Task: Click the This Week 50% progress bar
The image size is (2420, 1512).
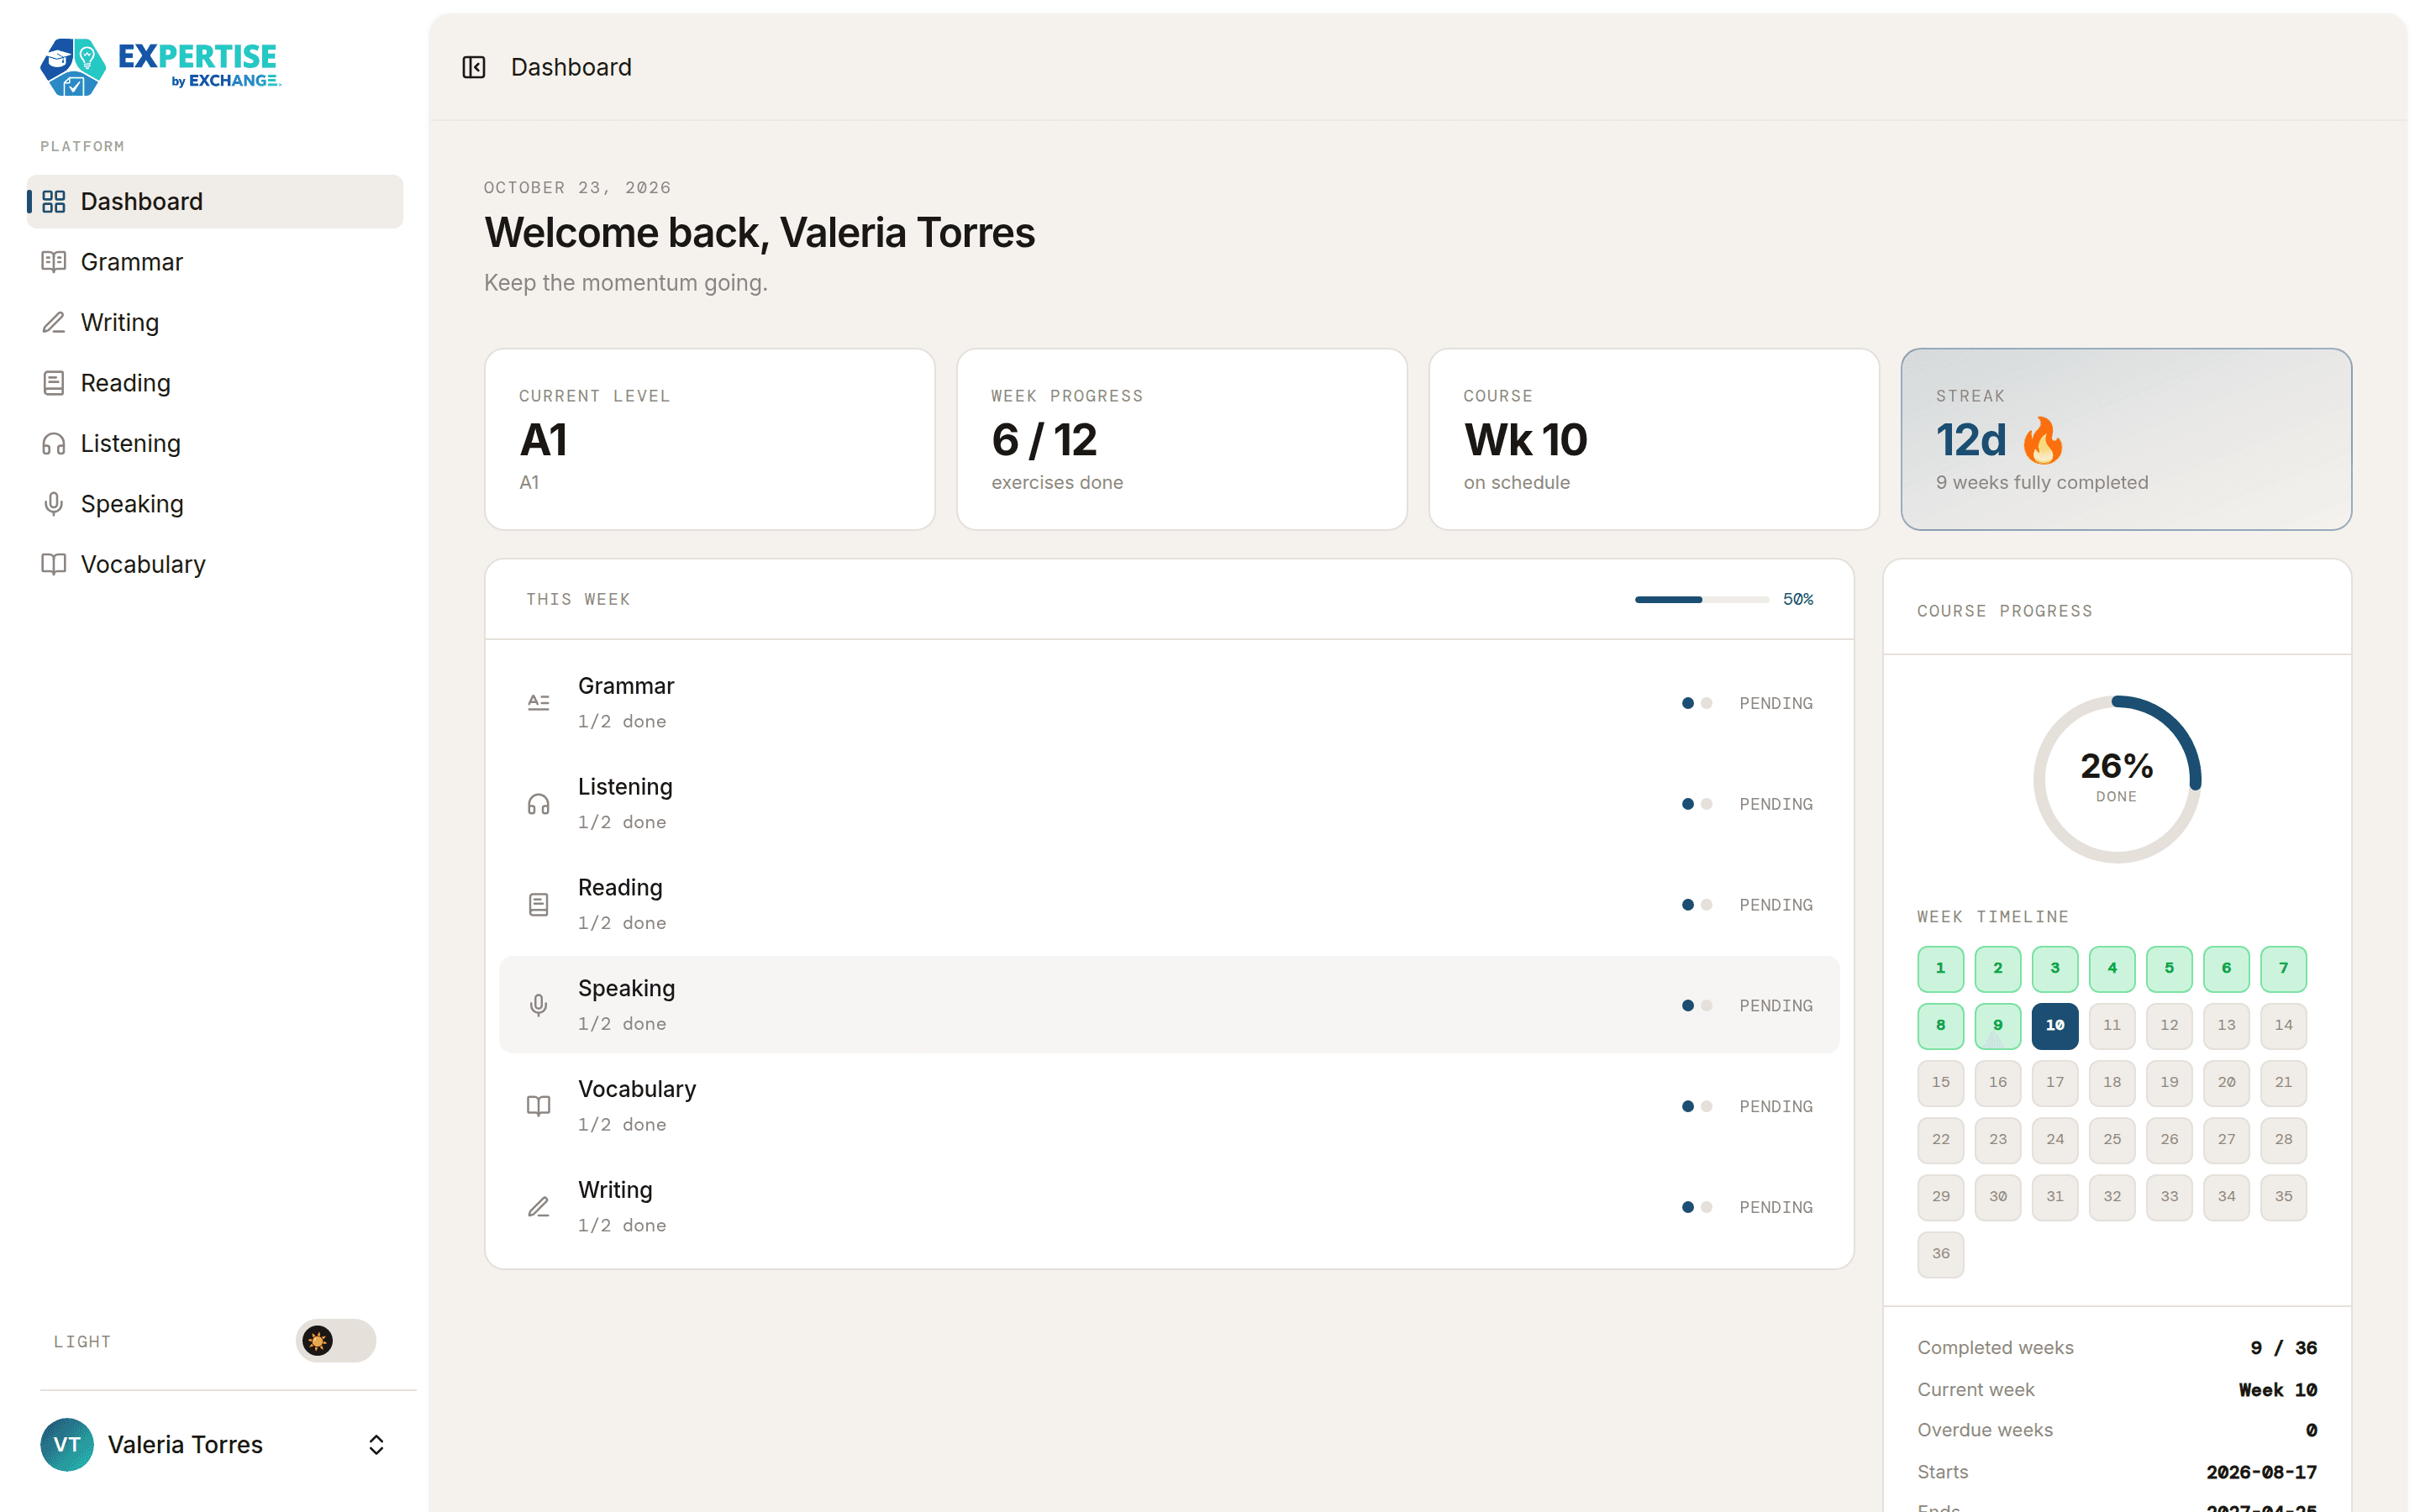Action: (1702, 599)
